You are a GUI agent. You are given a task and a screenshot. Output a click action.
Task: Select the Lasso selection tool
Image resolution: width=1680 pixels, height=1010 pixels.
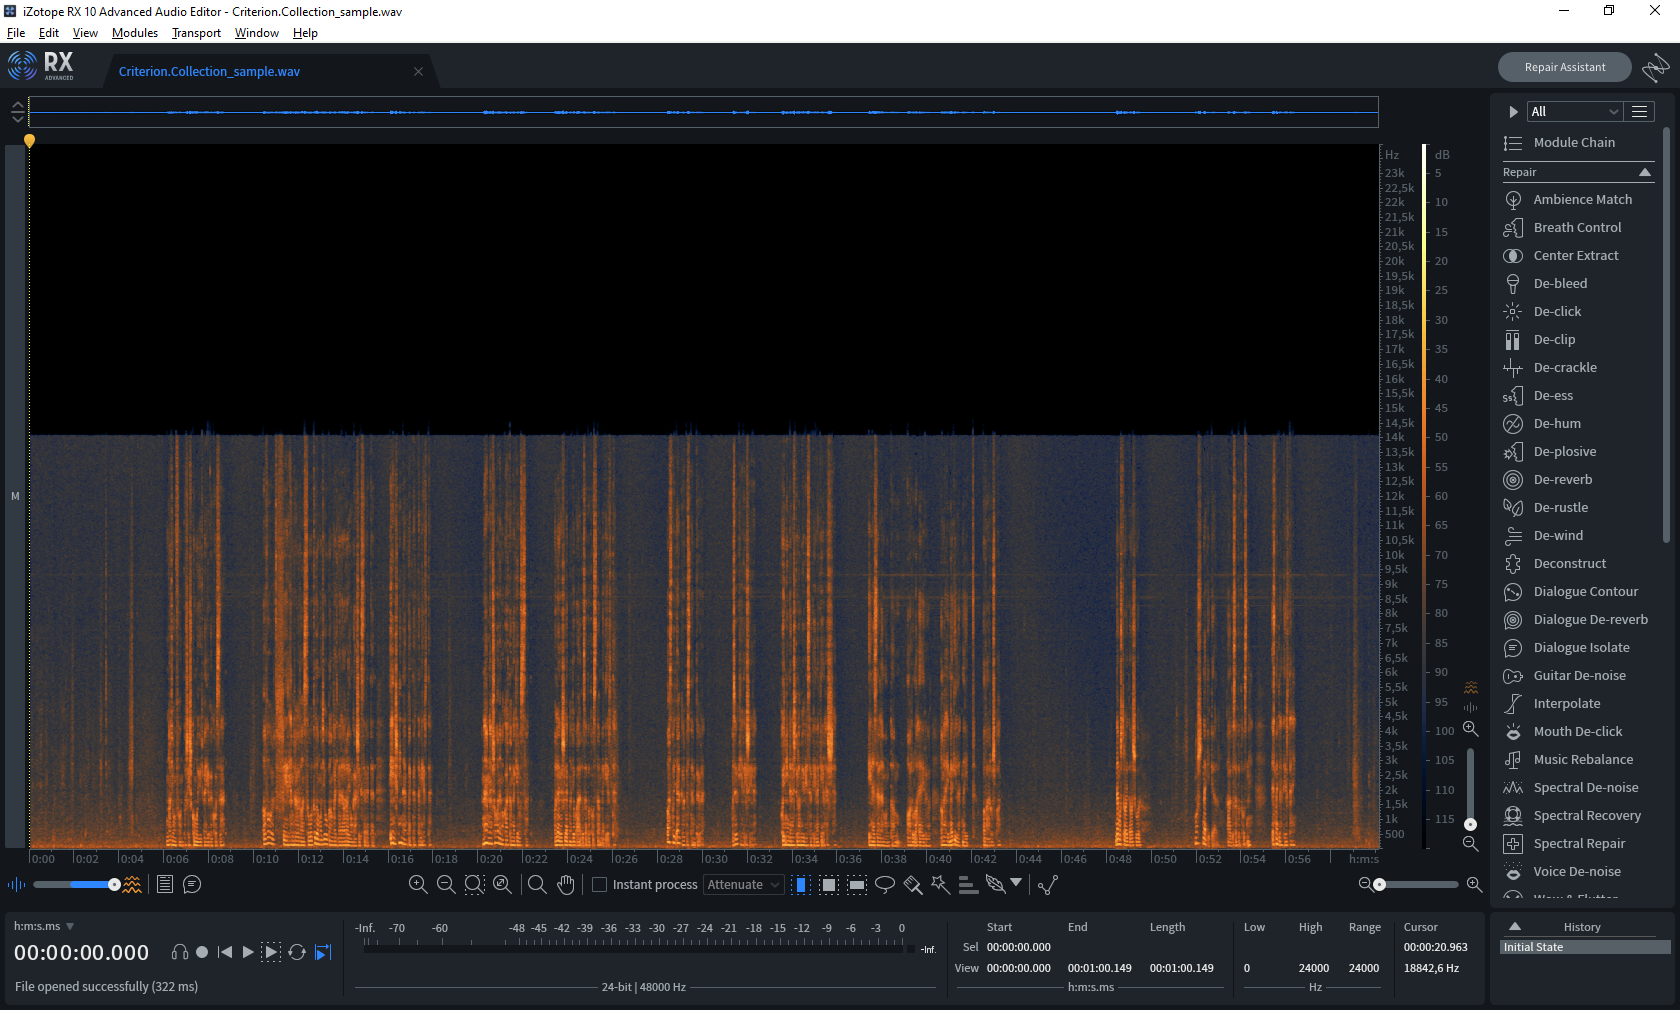coord(885,884)
